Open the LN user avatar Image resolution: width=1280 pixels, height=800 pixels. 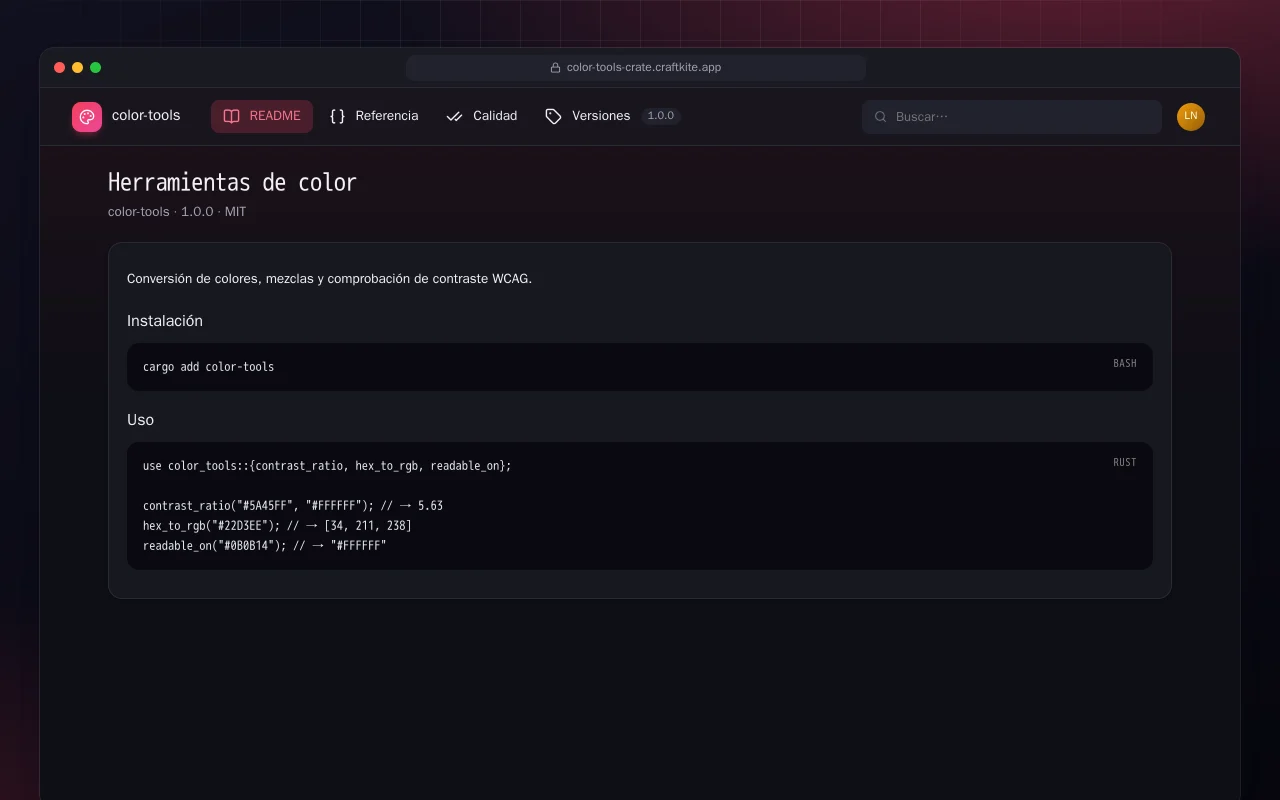point(1191,117)
